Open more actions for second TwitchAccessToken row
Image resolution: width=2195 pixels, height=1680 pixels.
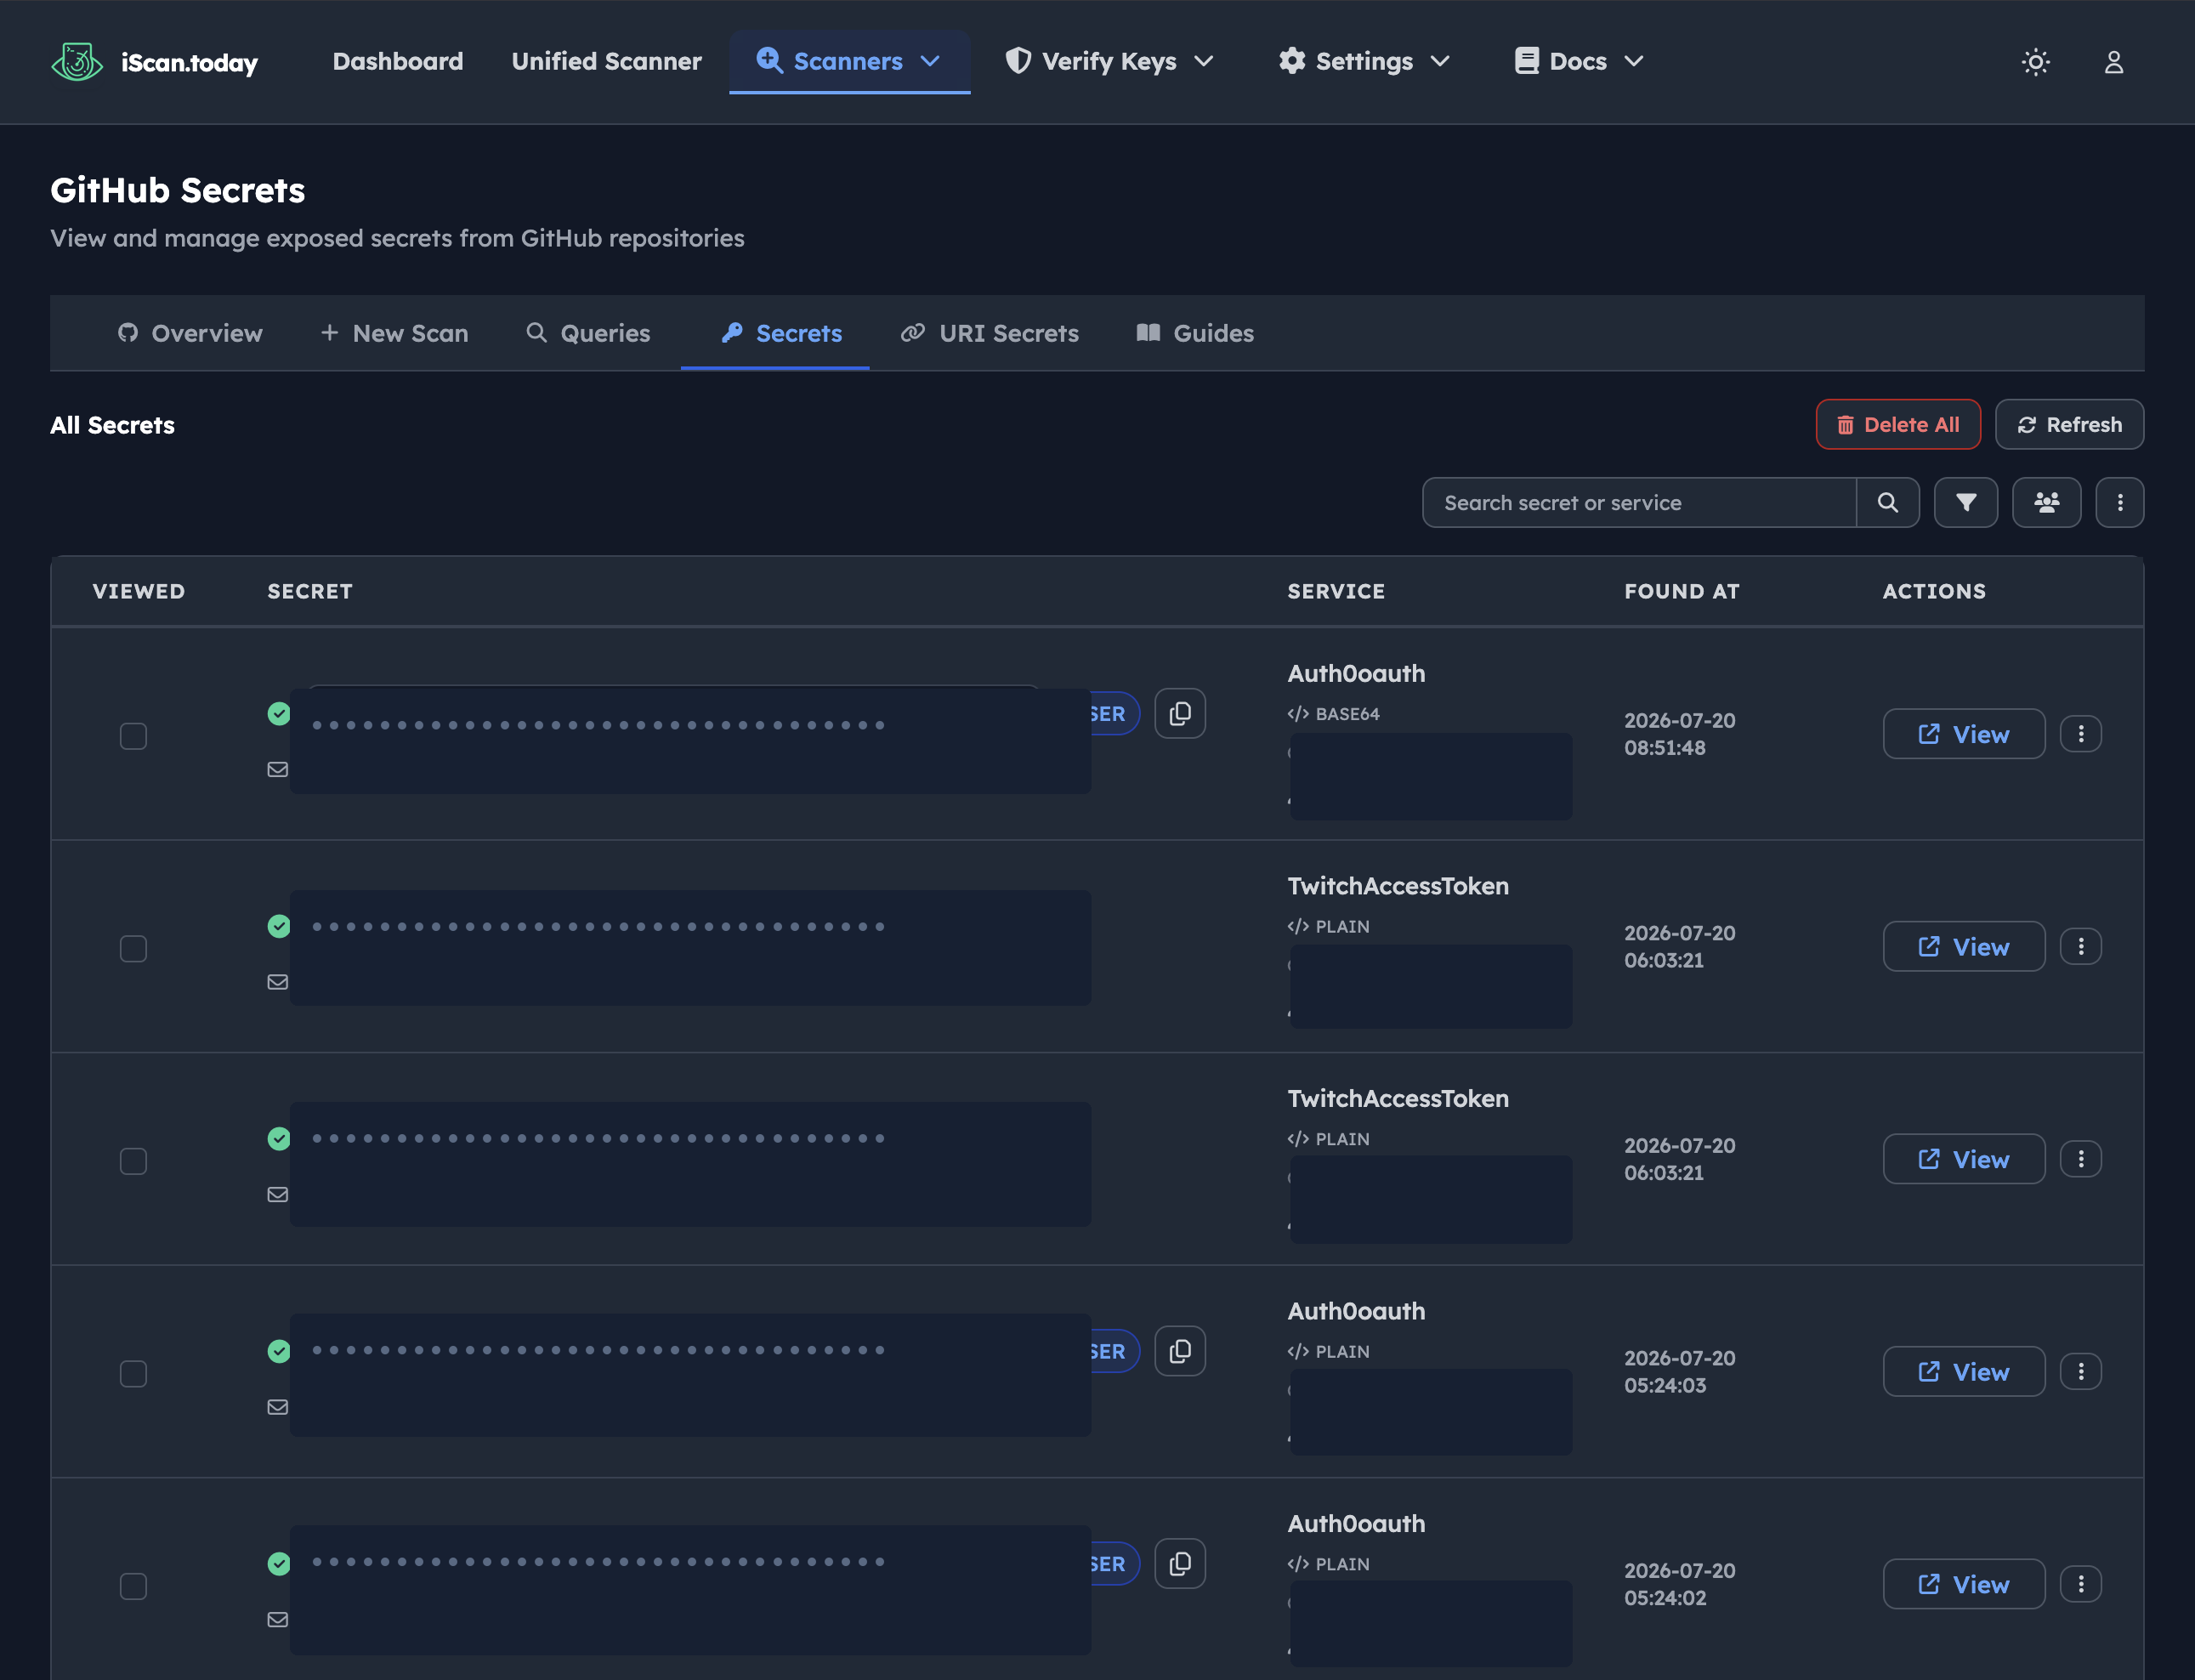click(x=2080, y=1159)
